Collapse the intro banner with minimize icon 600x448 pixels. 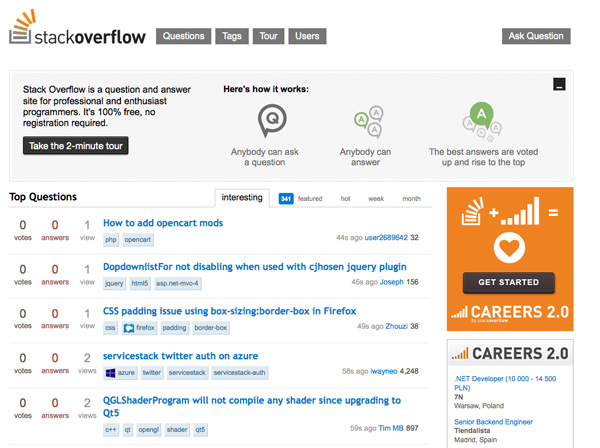point(559,84)
